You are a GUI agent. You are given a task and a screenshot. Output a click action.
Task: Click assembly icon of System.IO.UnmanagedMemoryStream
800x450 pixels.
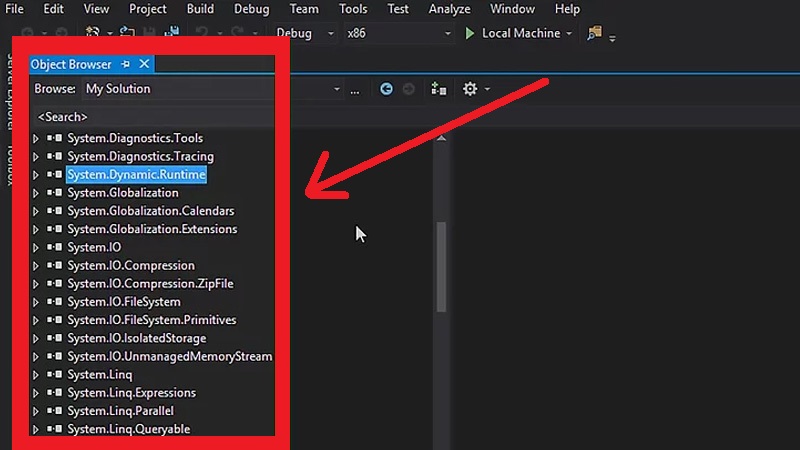(55, 356)
